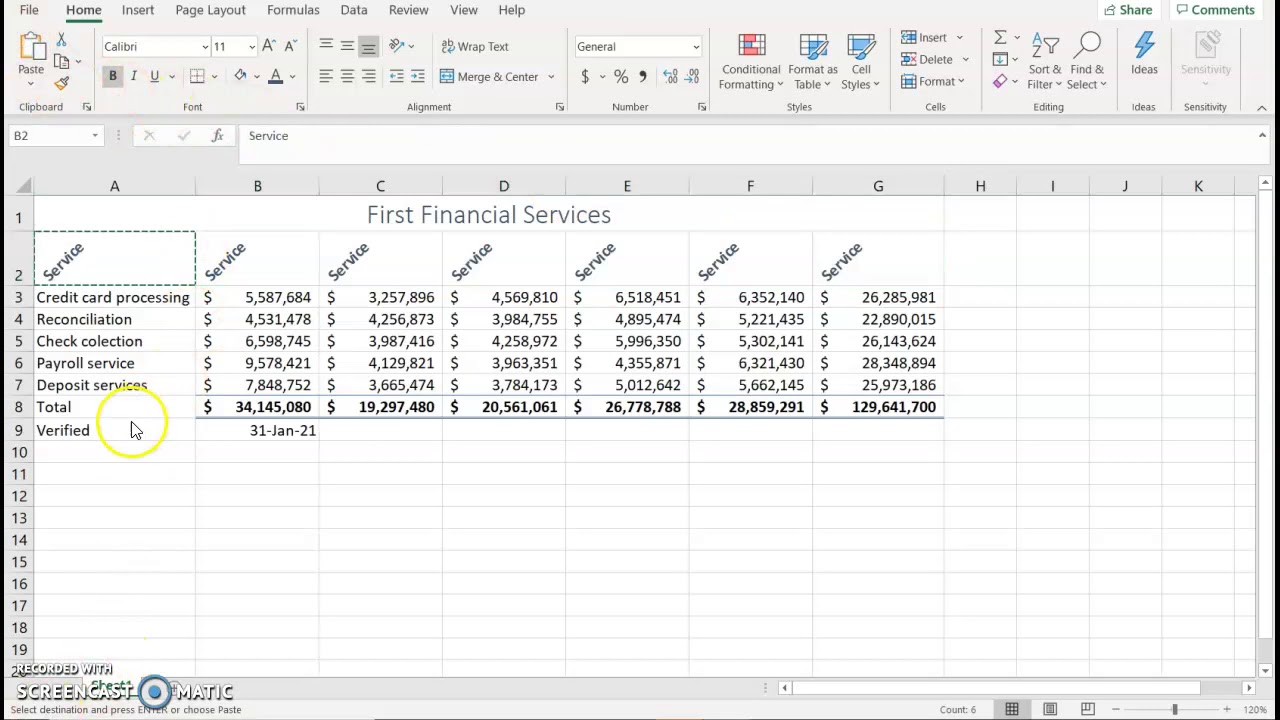Screen dimensions: 1280x720
Task: Switch to the Formulas ribbon tab
Action: (x=293, y=10)
